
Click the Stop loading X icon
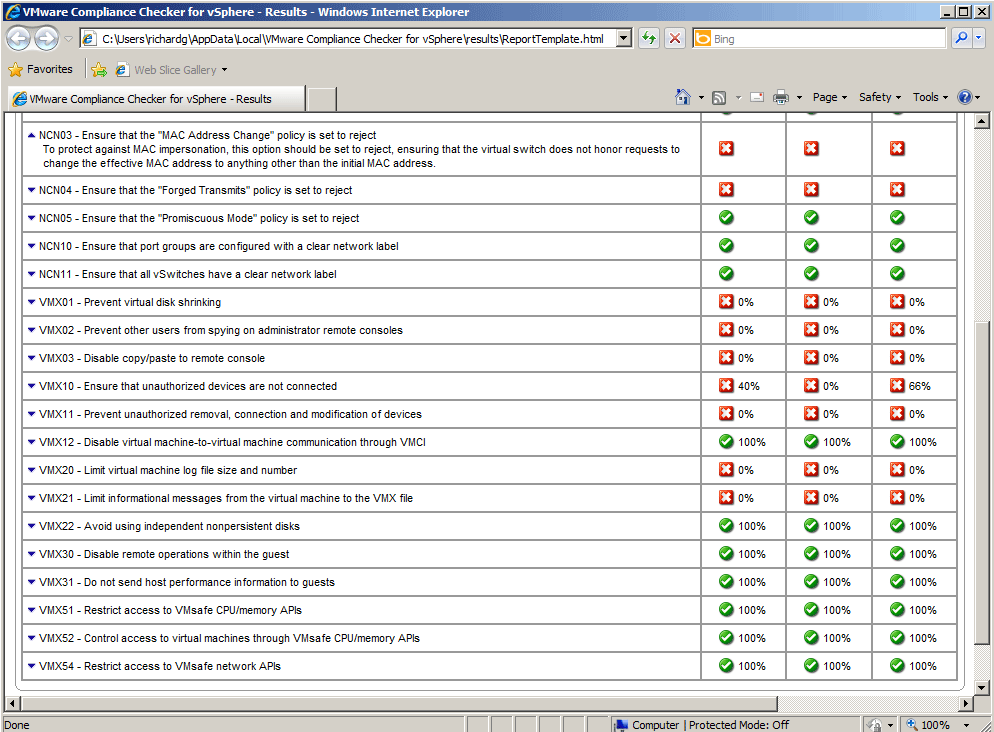(x=675, y=39)
